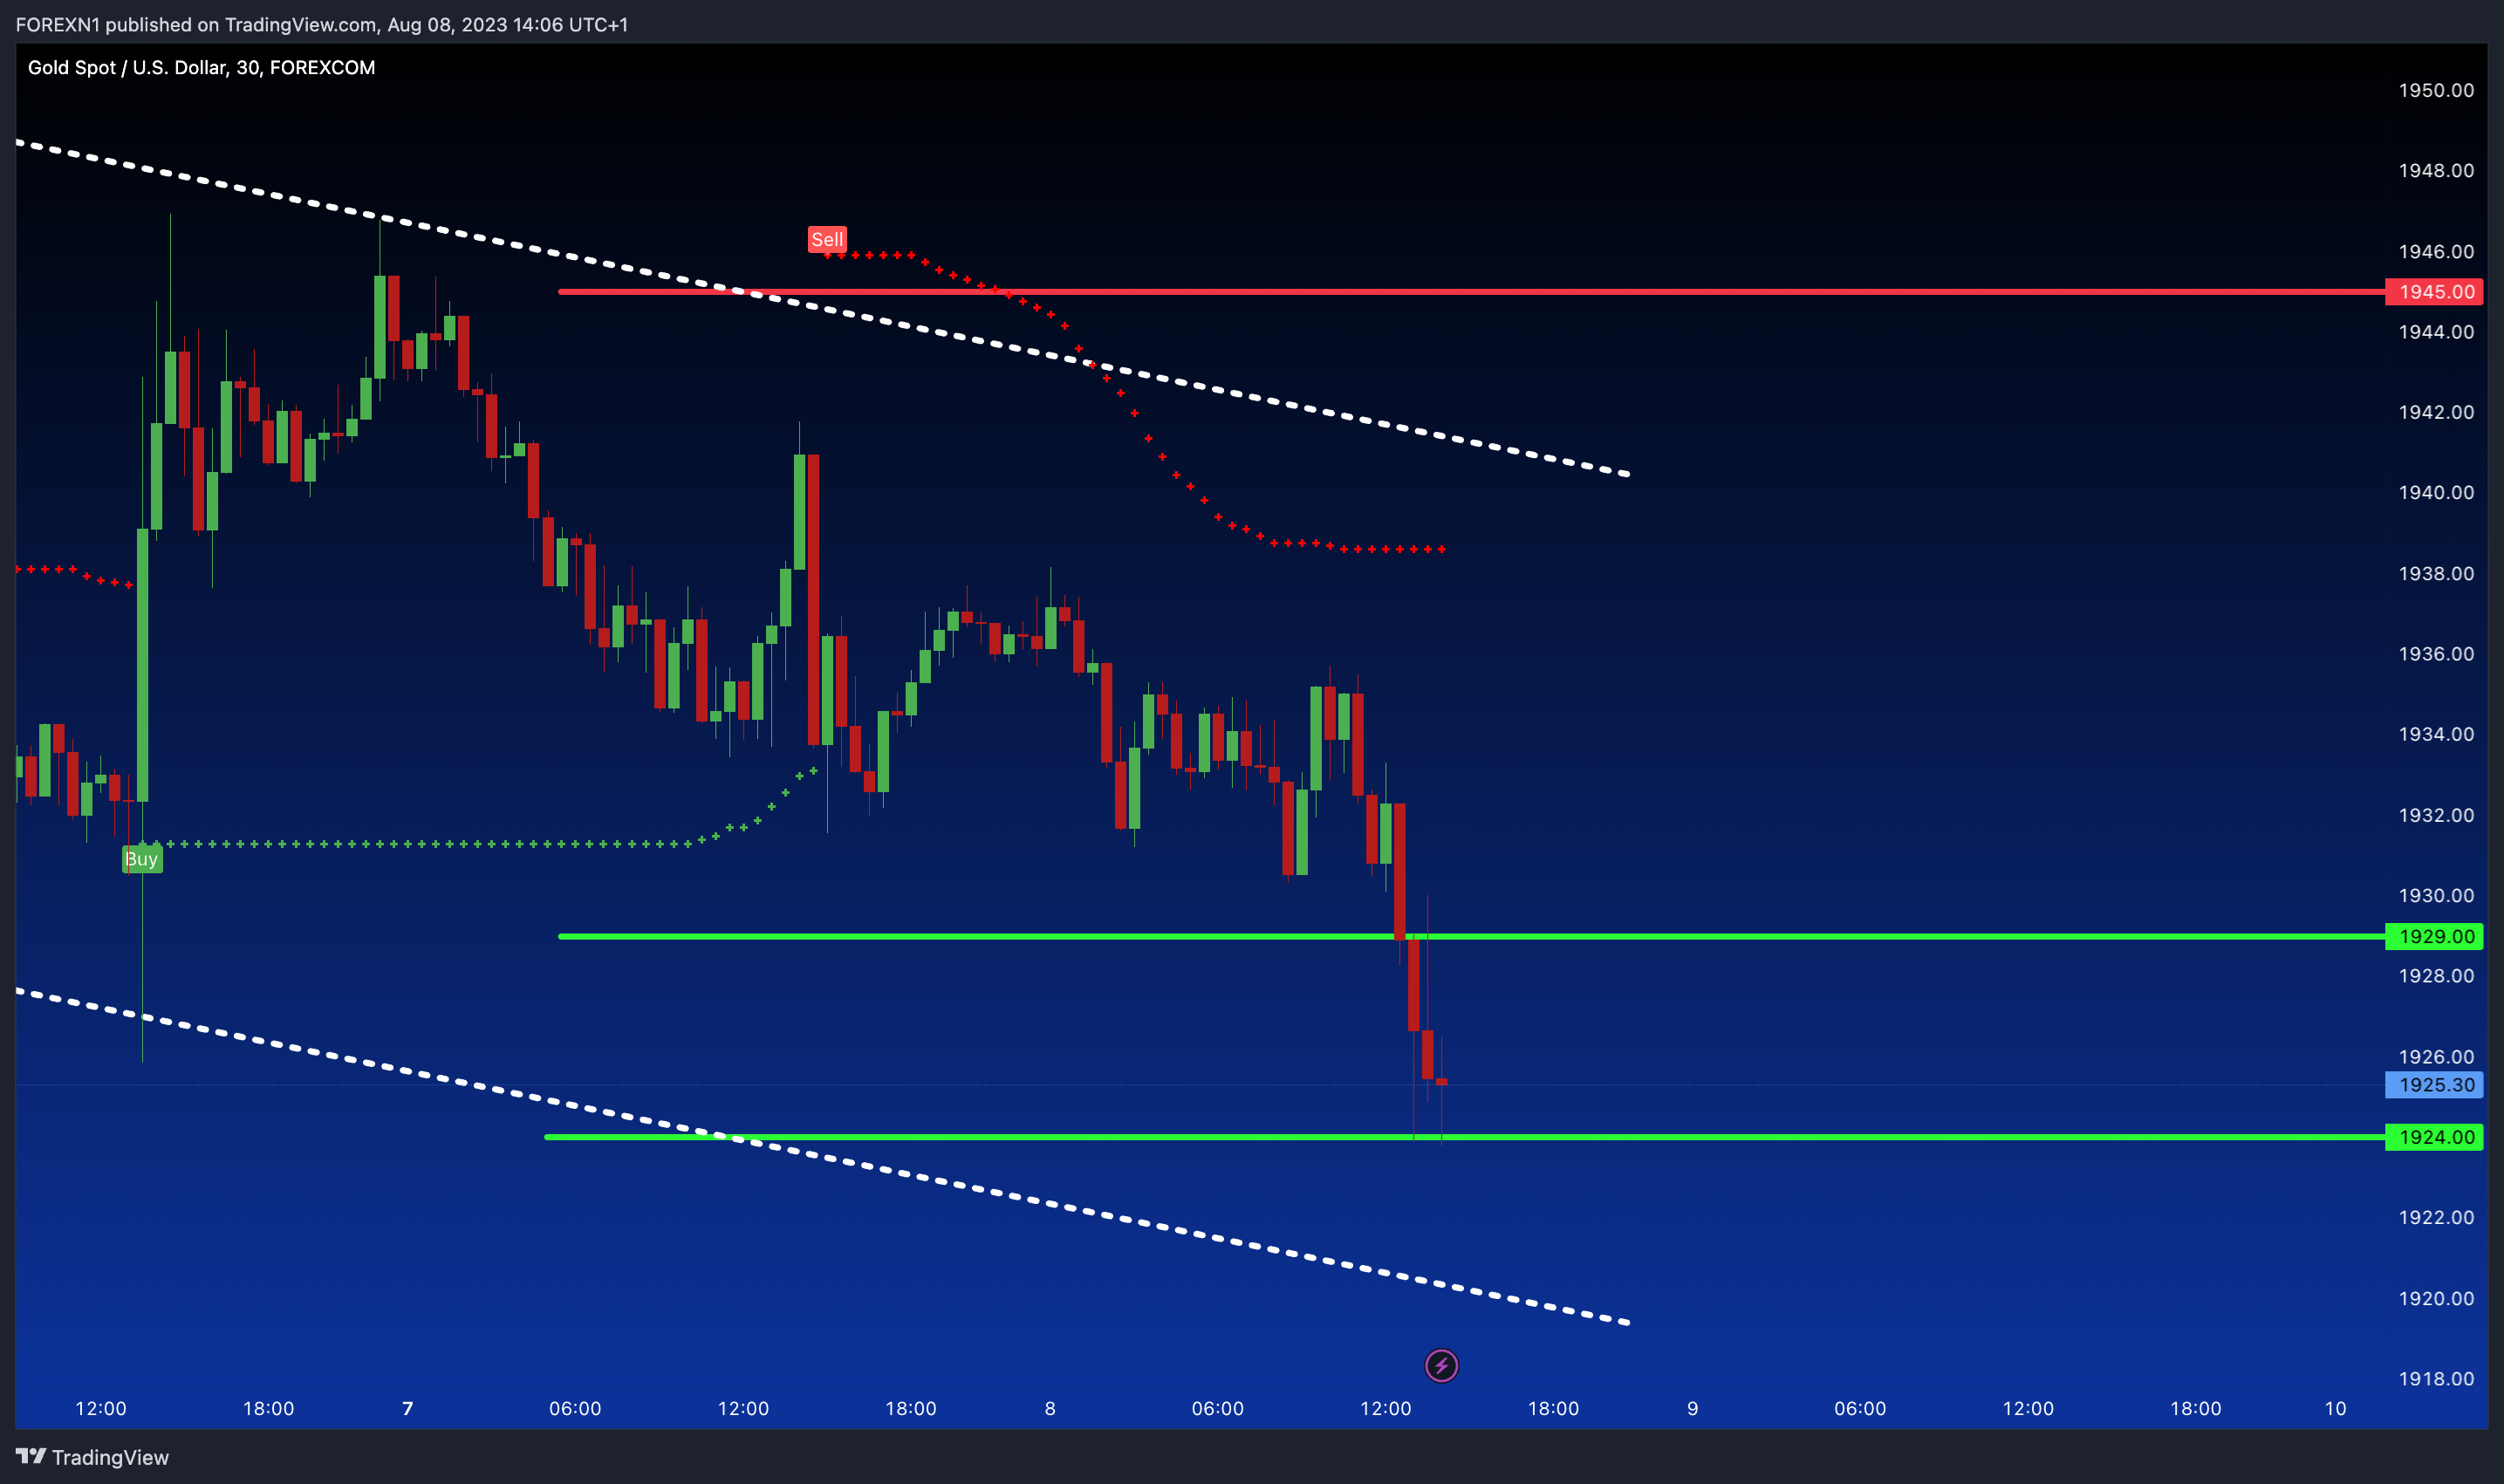
Task: Click the 1948.00 price axis value
Action: tap(2436, 170)
